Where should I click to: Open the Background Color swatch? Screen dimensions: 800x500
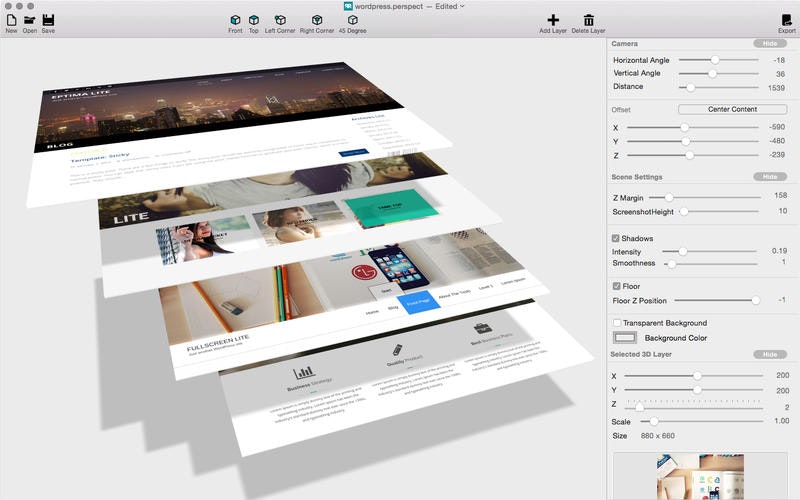[625, 338]
